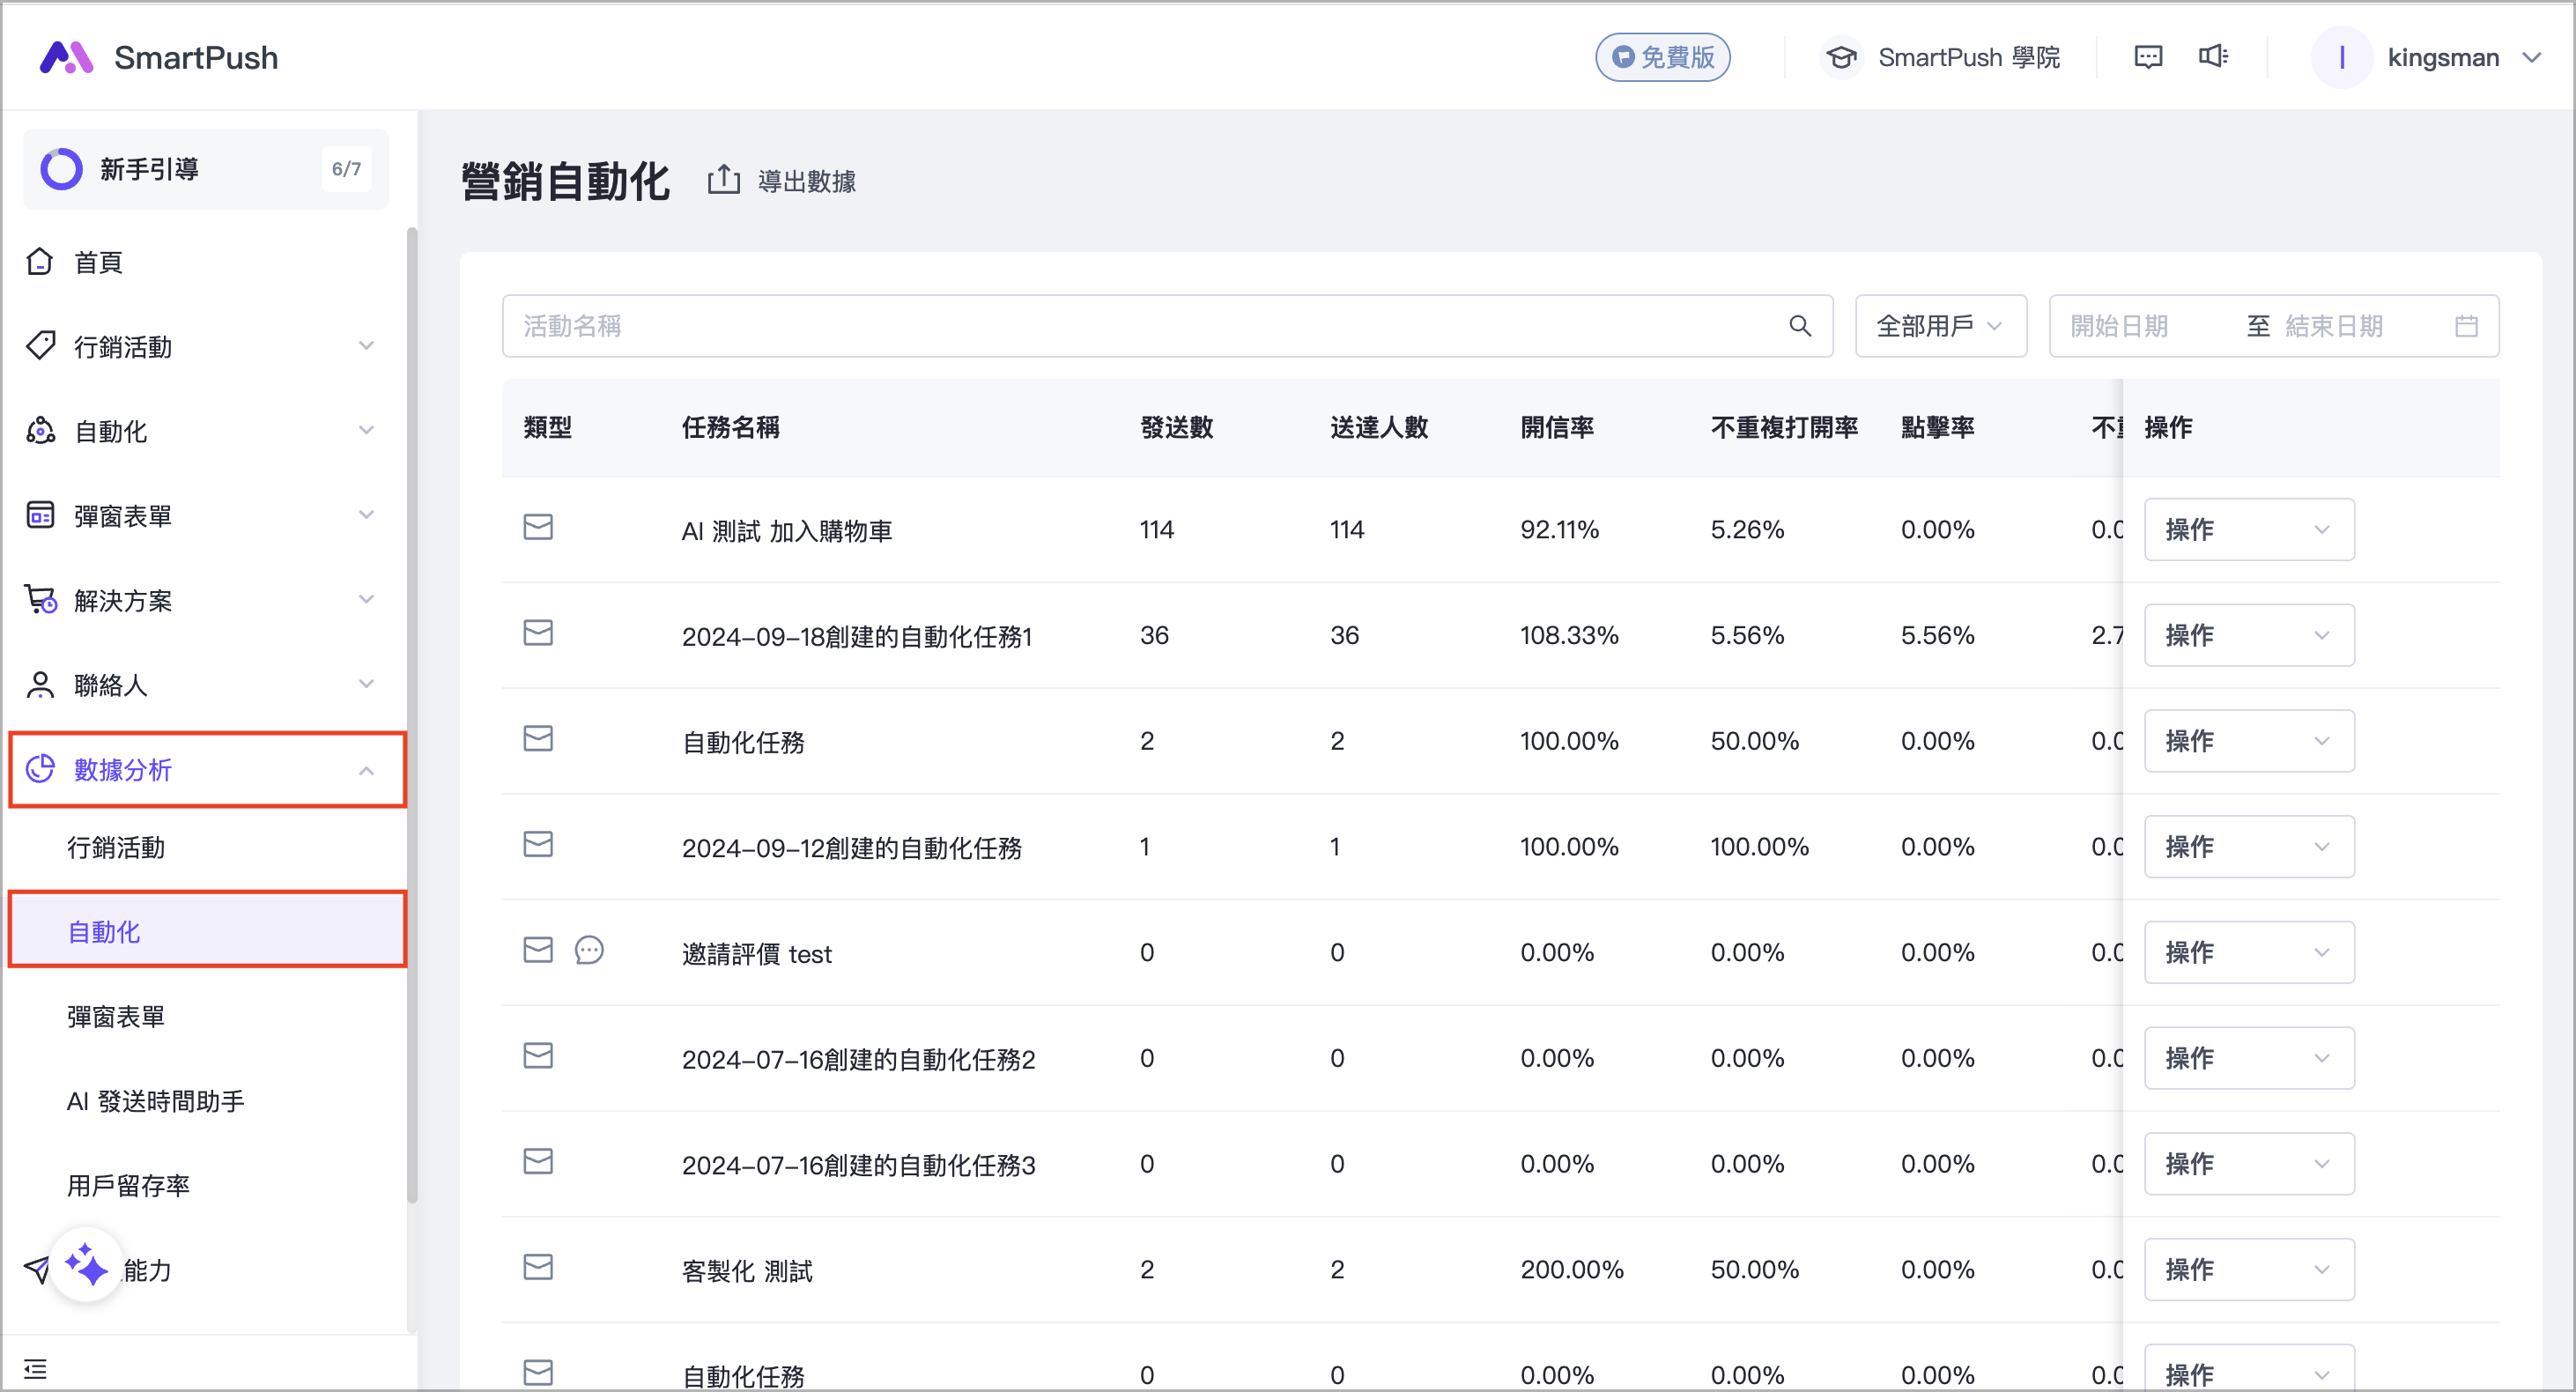Click the 點擊率 column header
This screenshot has height=1392, width=2576.
[x=1937, y=427]
